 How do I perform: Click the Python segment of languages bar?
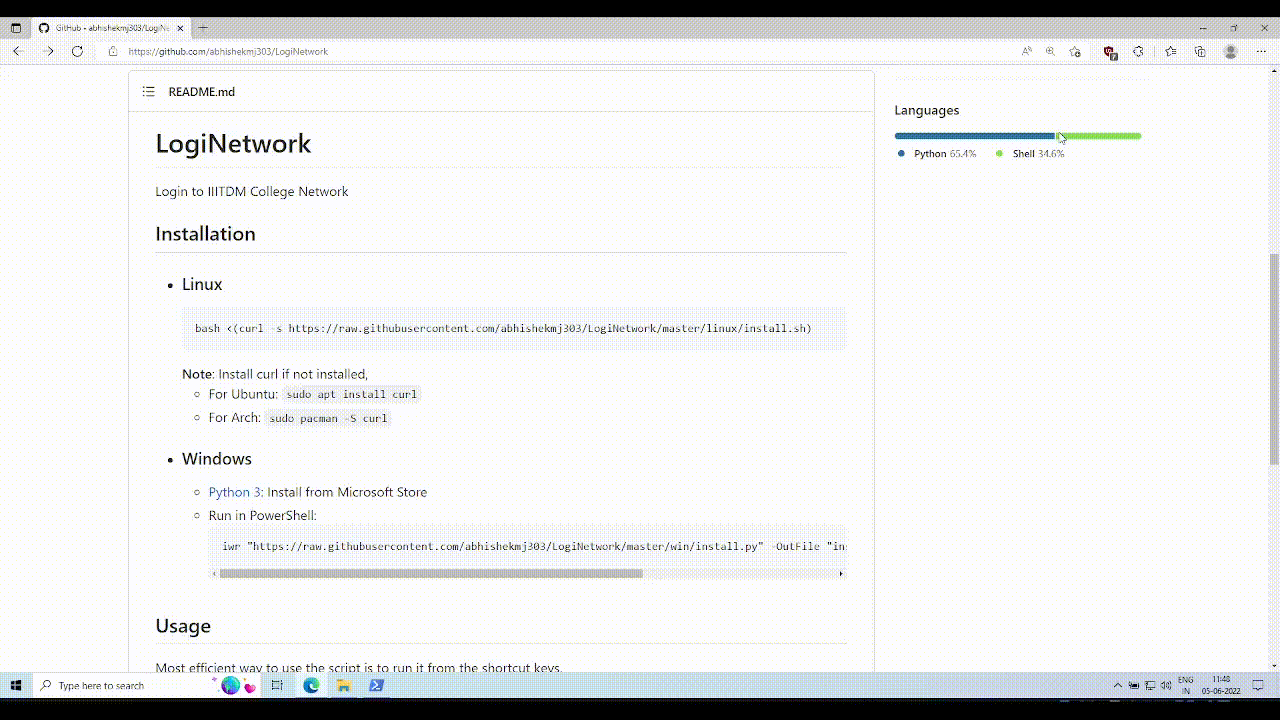[x=975, y=136]
